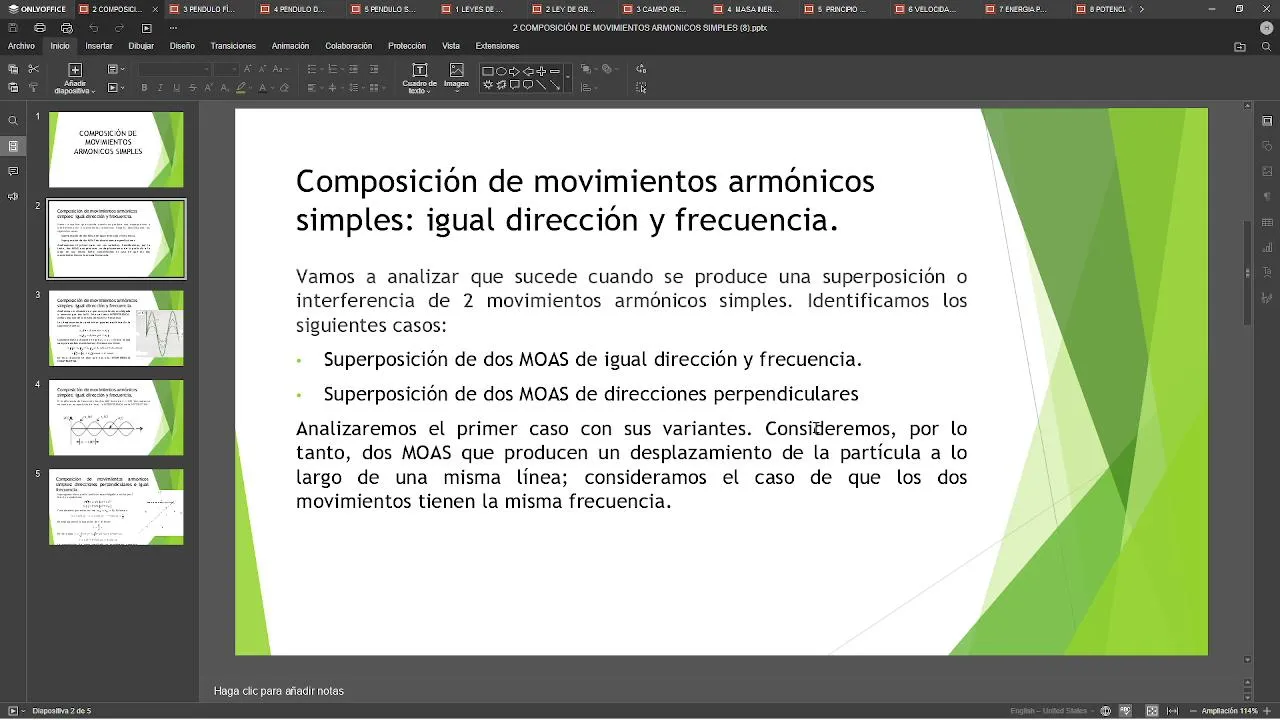
Task: Insert an image with Imagen button
Action: [456, 76]
